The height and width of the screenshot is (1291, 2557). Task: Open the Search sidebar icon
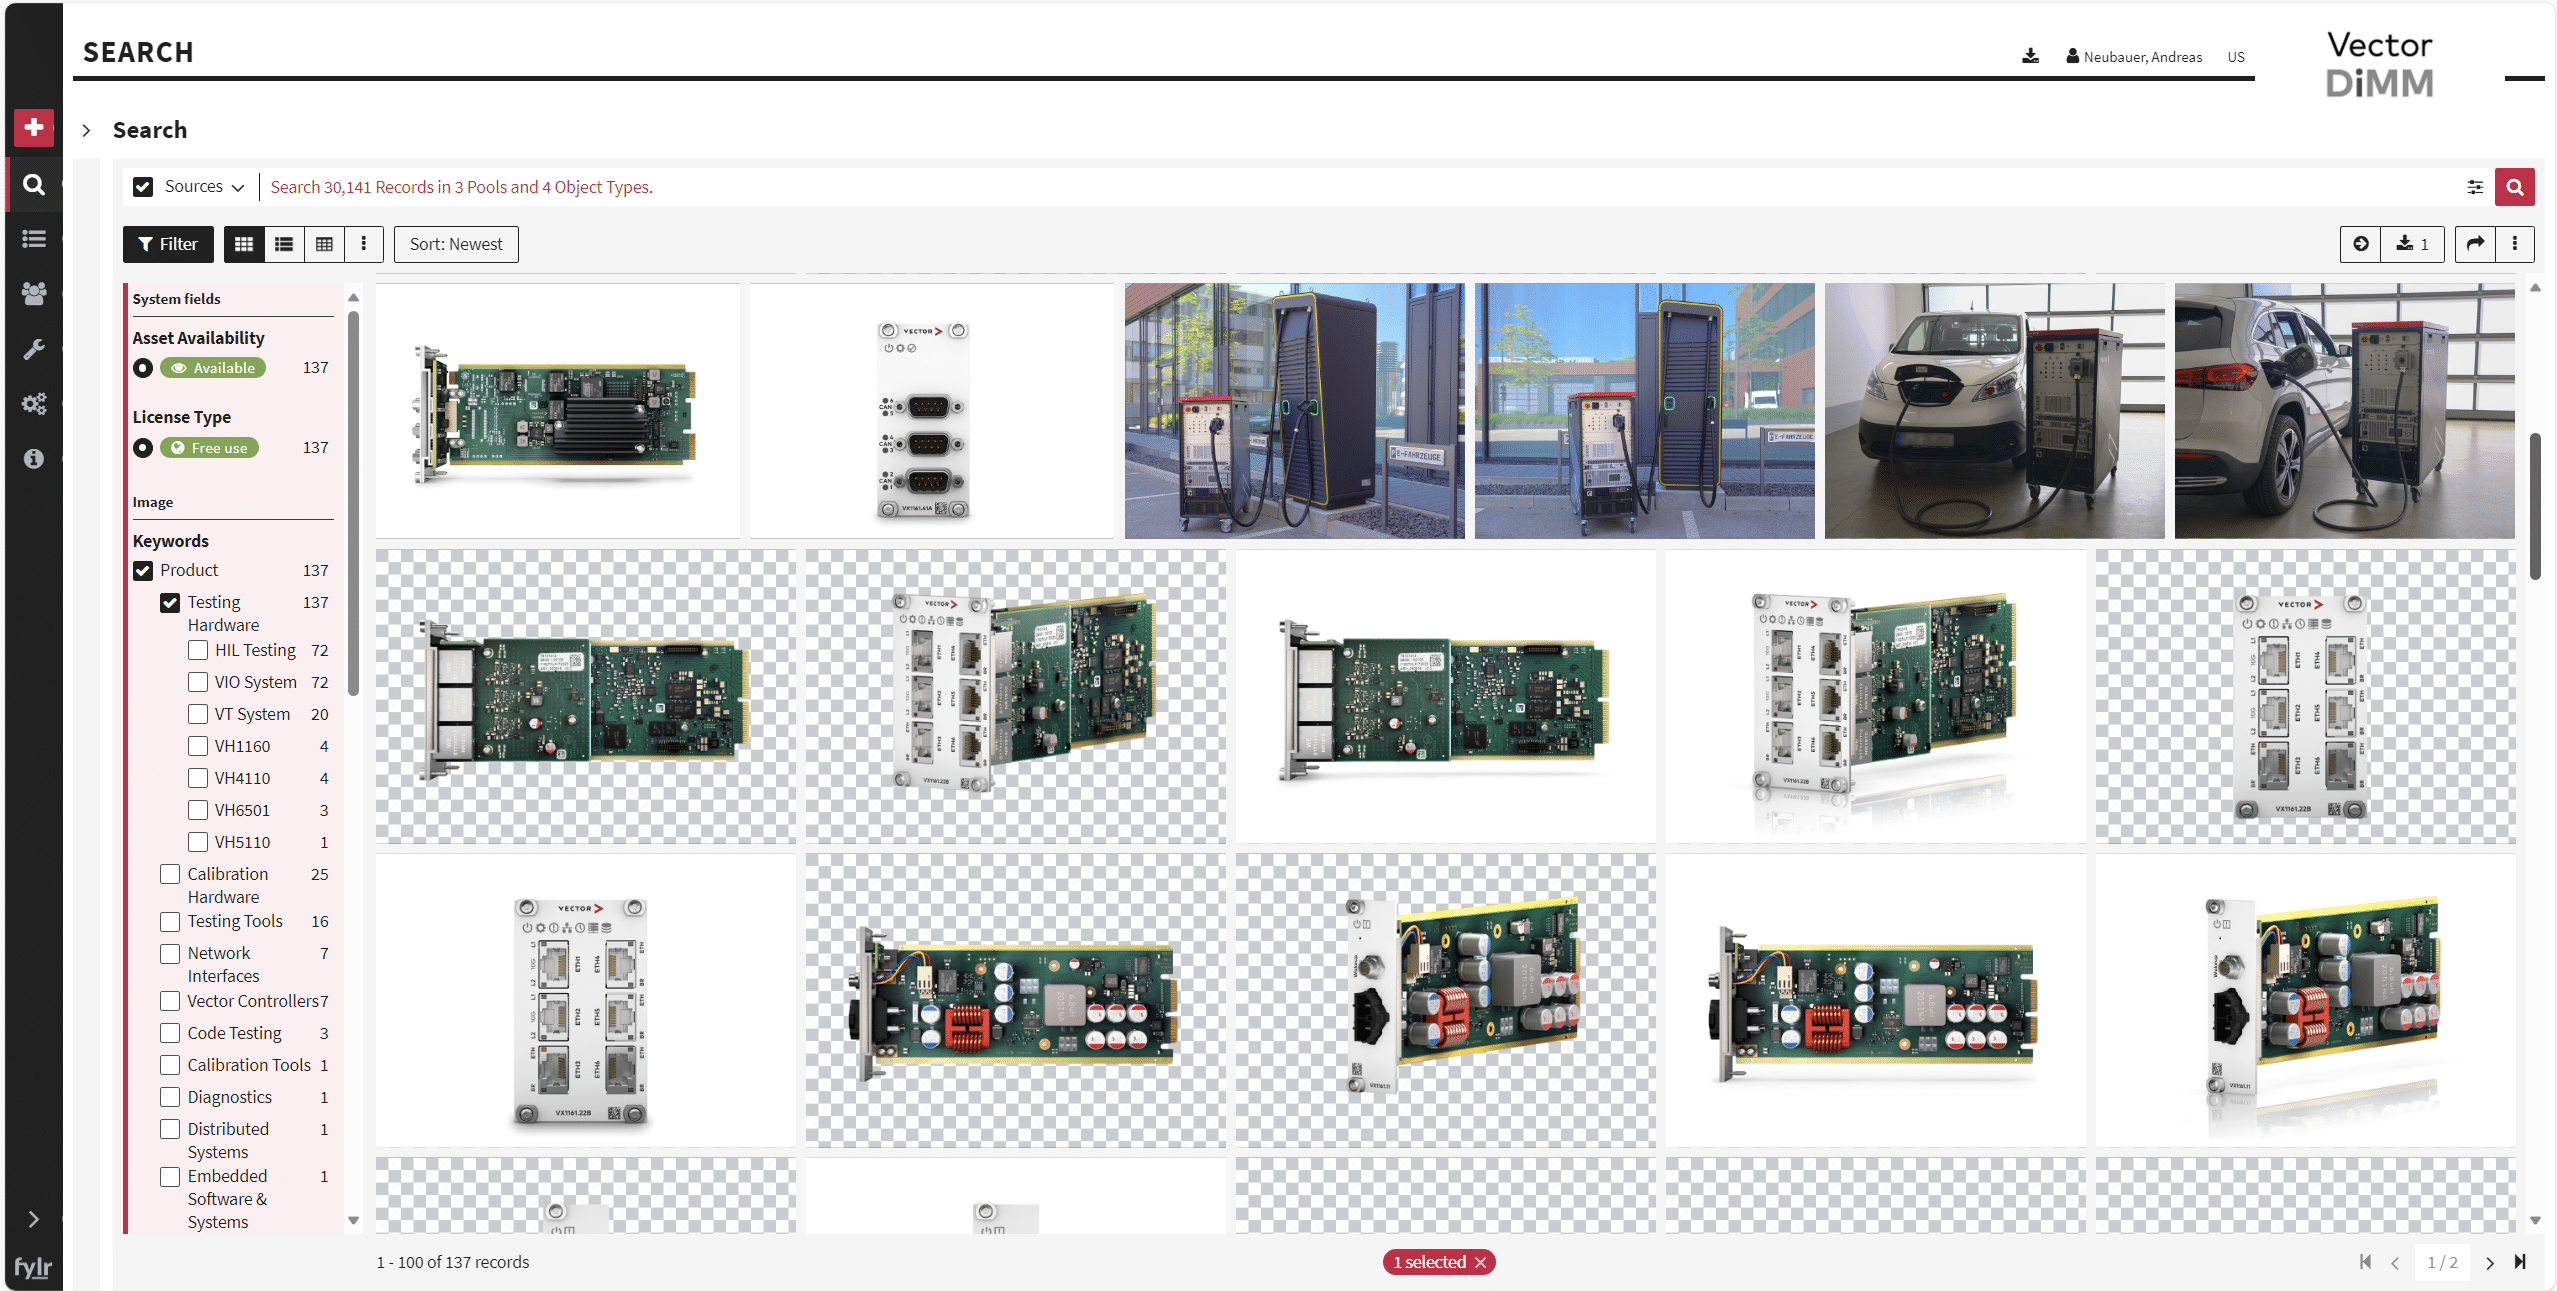pos(34,185)
